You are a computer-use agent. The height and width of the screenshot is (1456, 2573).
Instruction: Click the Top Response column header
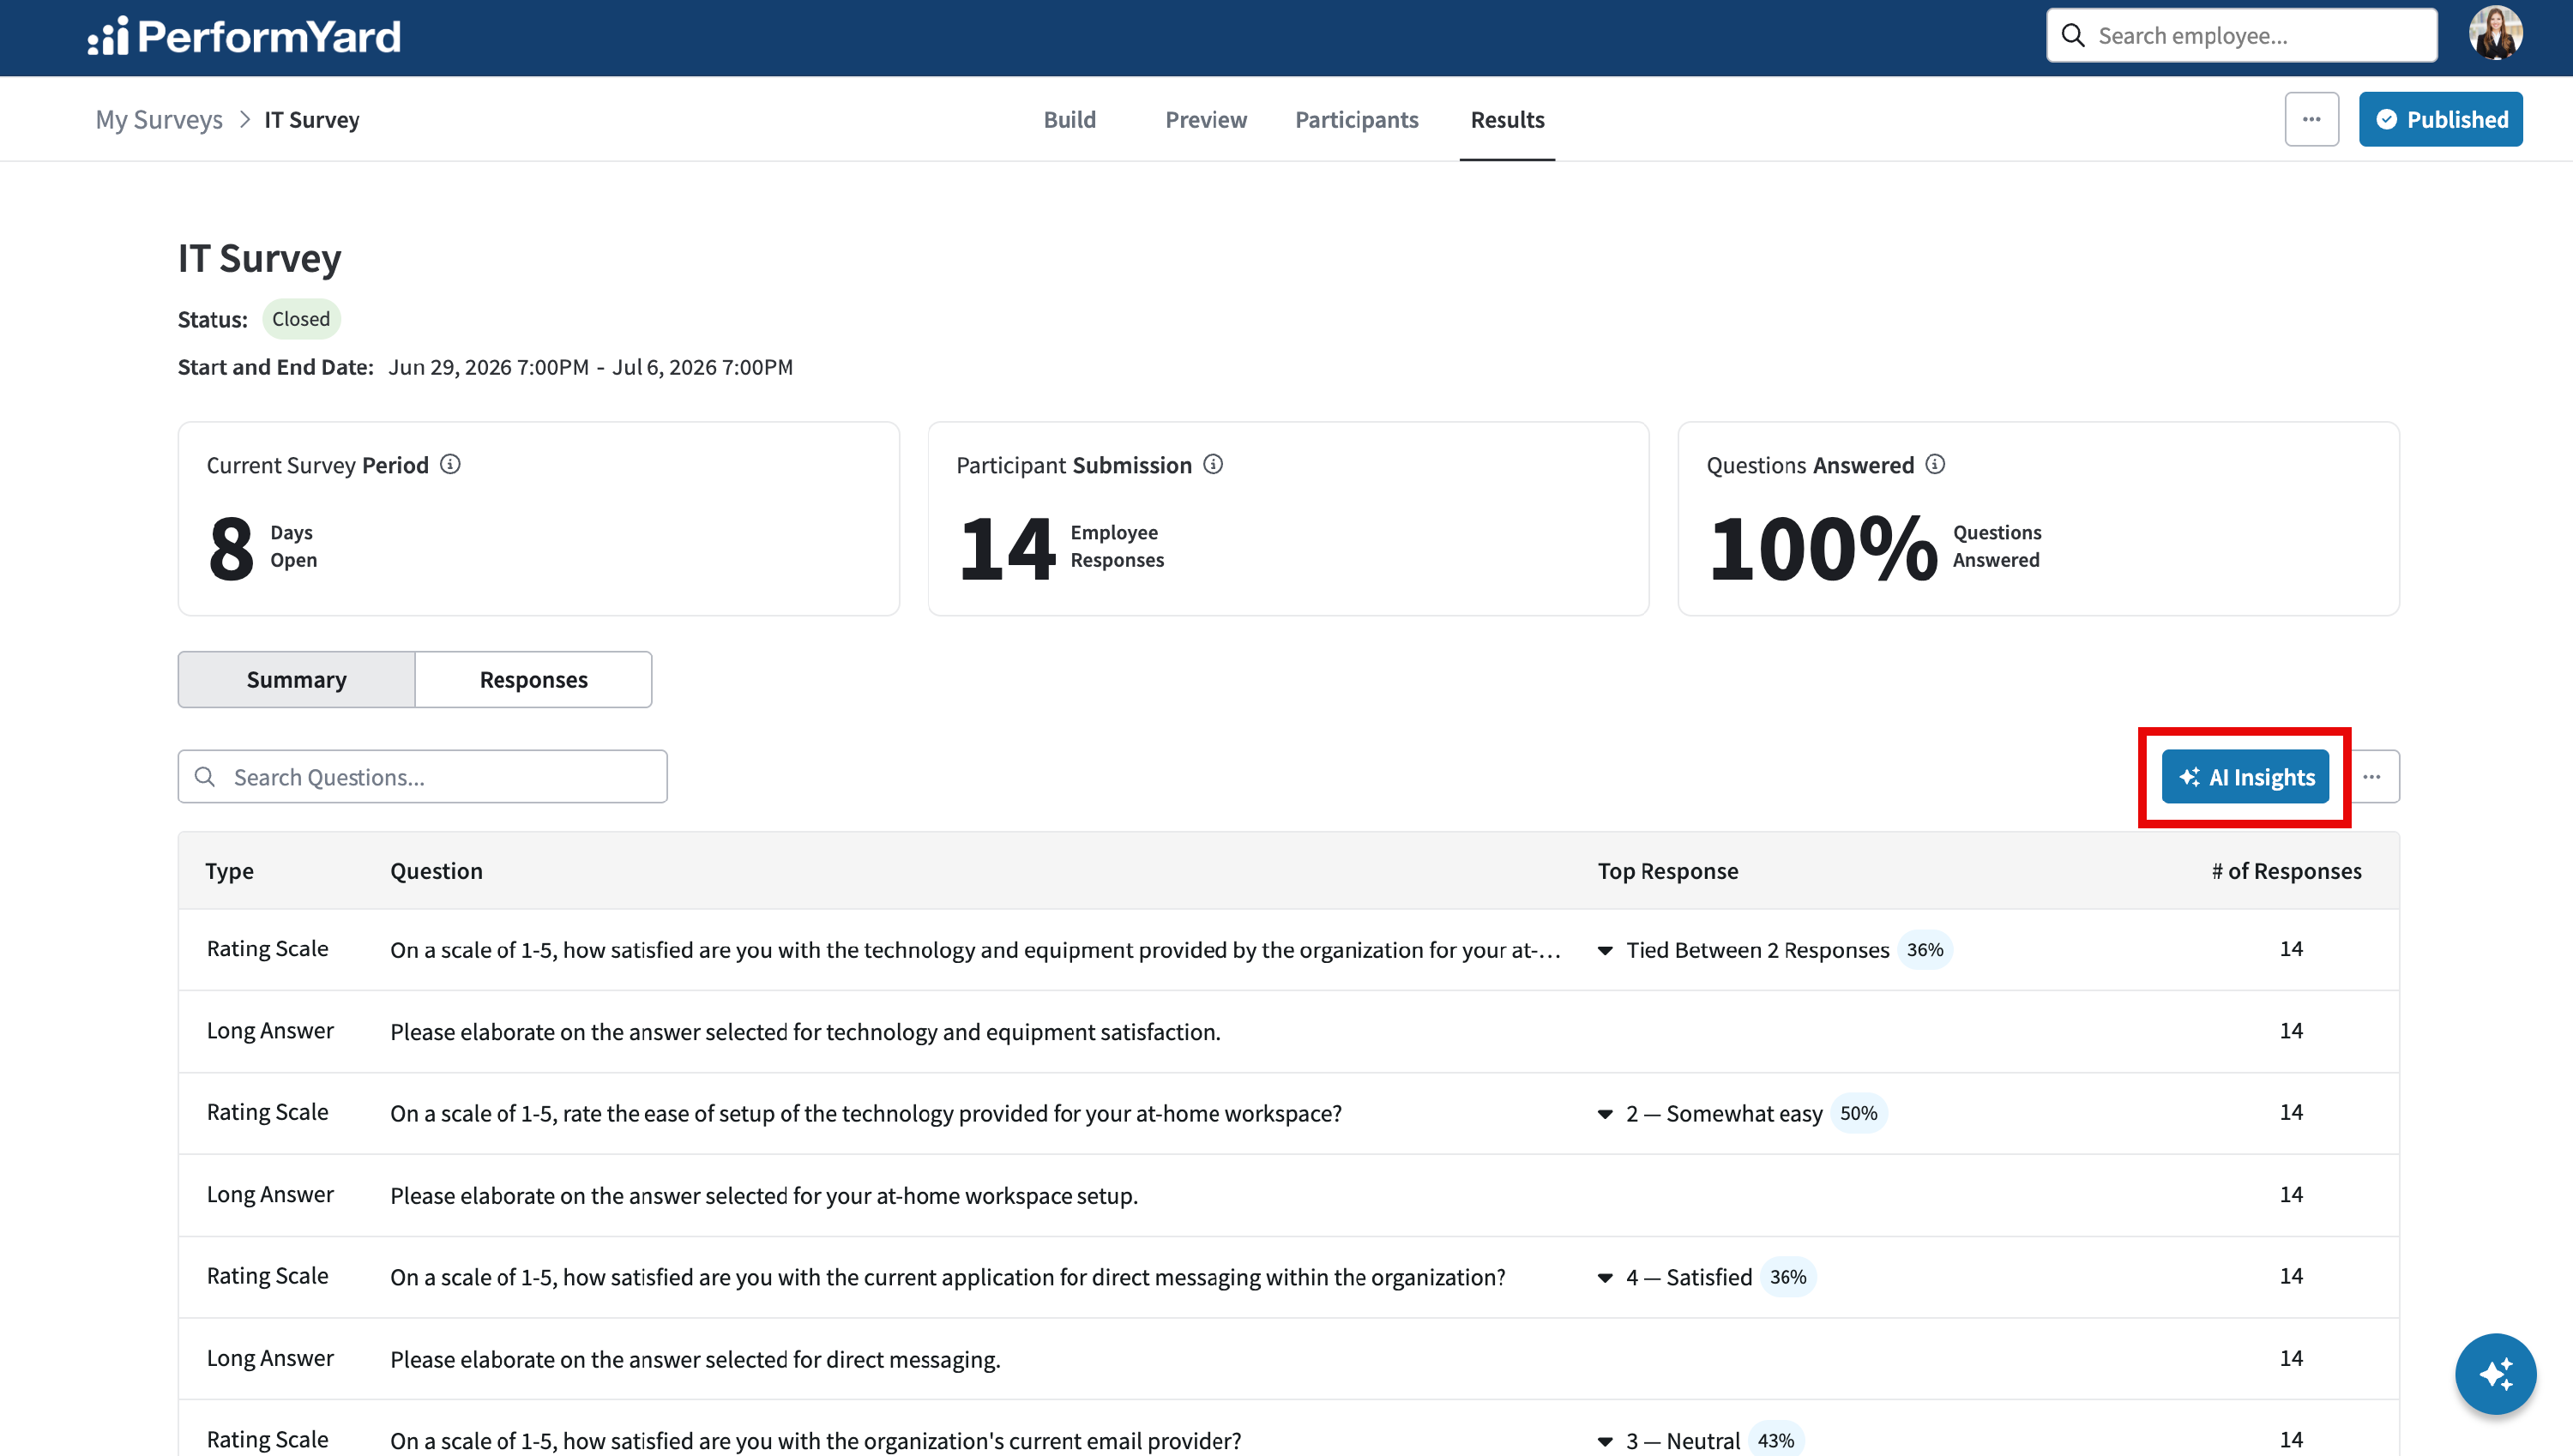pos(1668,871)
